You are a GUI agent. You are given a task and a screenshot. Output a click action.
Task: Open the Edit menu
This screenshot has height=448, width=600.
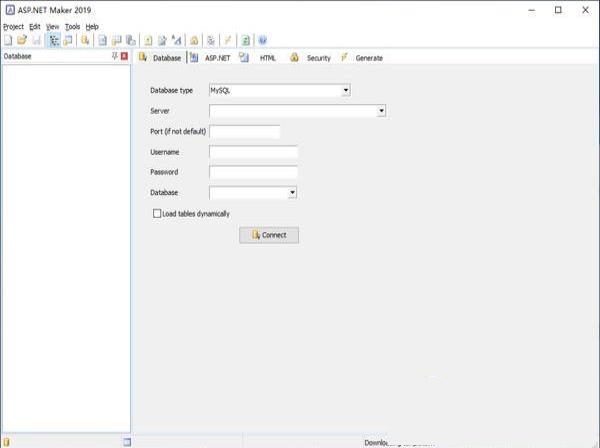35,27
